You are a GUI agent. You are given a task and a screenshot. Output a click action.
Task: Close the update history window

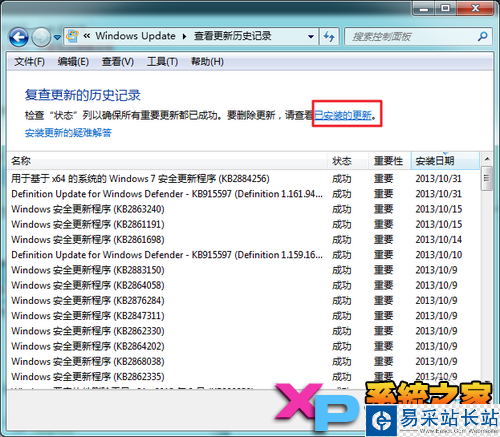click(475, 8)
